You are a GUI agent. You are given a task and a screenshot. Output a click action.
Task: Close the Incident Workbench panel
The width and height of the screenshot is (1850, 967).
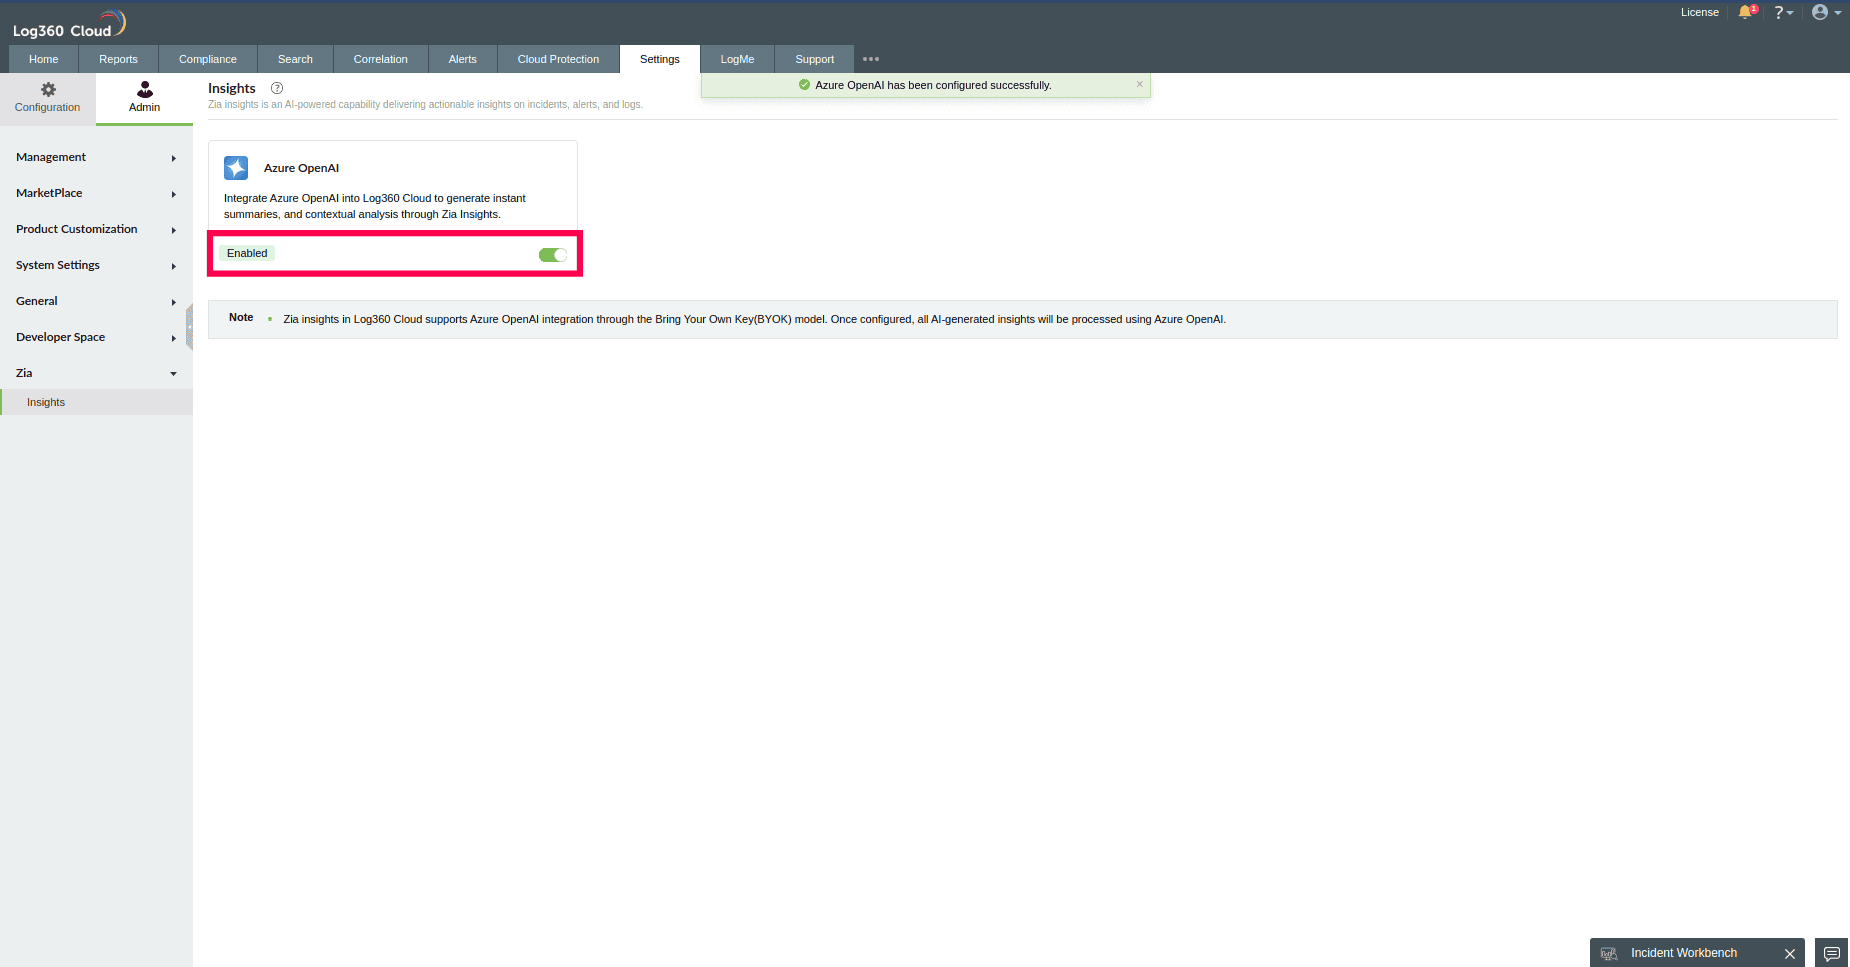tap(1790, 953)
